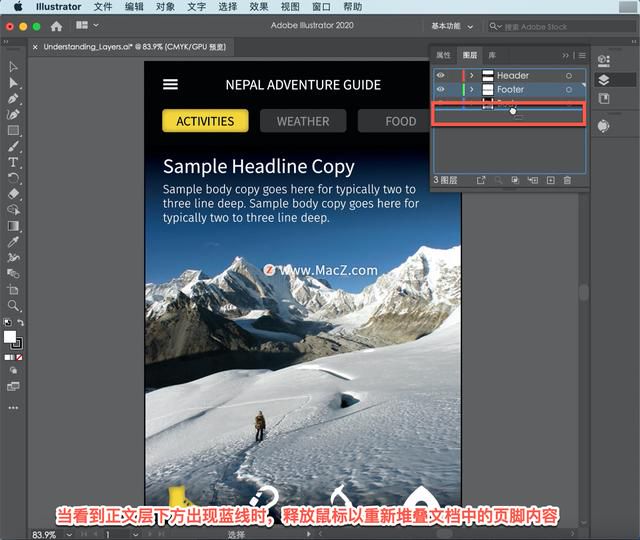This screenshot has width=640, height=540.
Task: Switch to the 库 tab
Action: pos(492,55)
